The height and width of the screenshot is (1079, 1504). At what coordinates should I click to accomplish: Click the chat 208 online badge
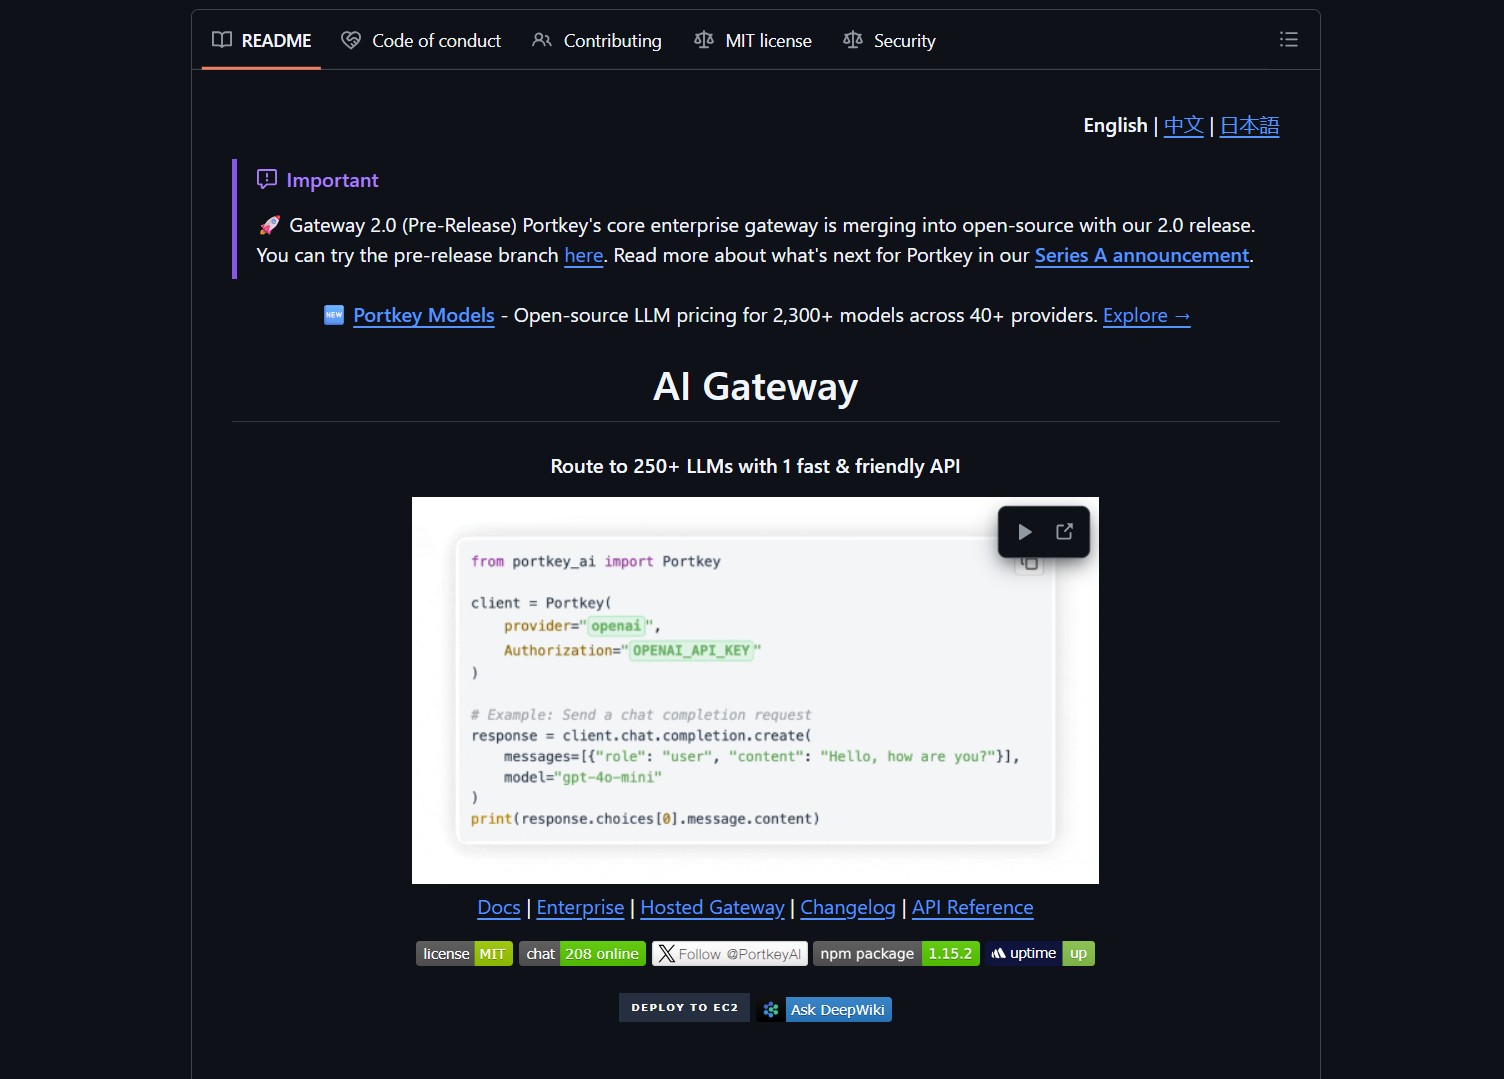(x=582, y=954)
